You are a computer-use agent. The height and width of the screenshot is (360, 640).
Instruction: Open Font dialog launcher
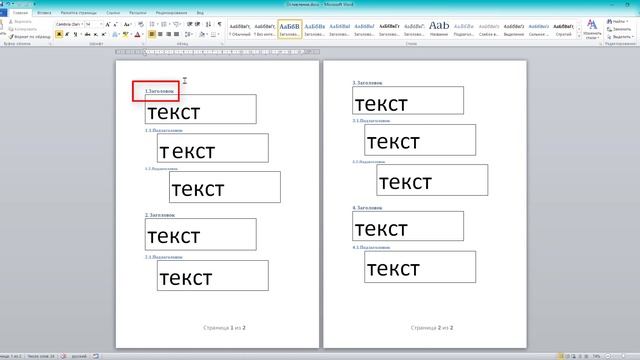142,44
